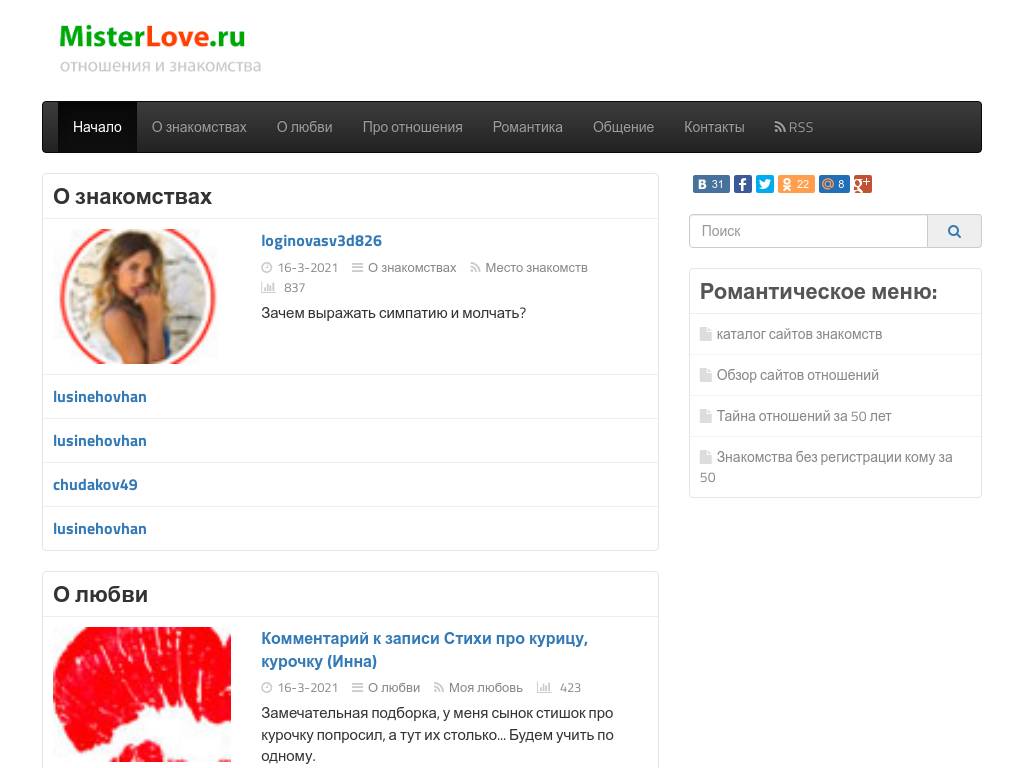Visit каталог сайтов знакомств
1024x768 pixels.
coord(798,334)
